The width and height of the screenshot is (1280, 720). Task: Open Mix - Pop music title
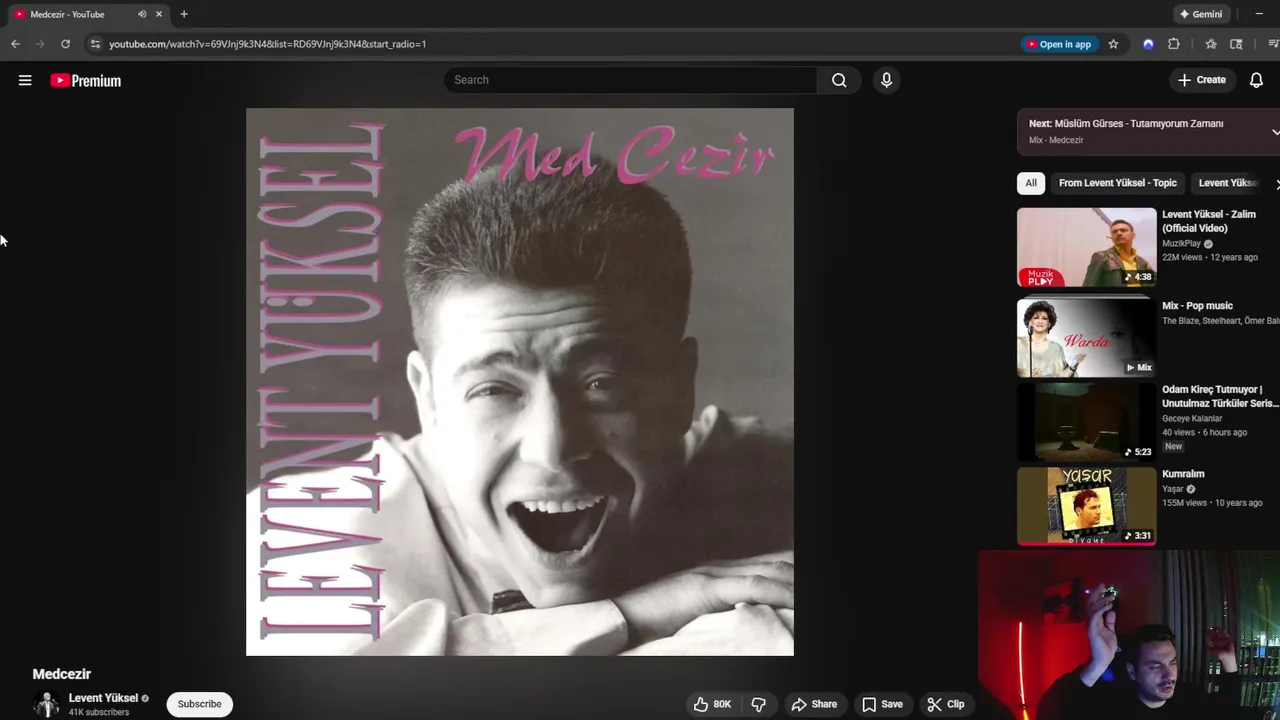pos(1197,306)
